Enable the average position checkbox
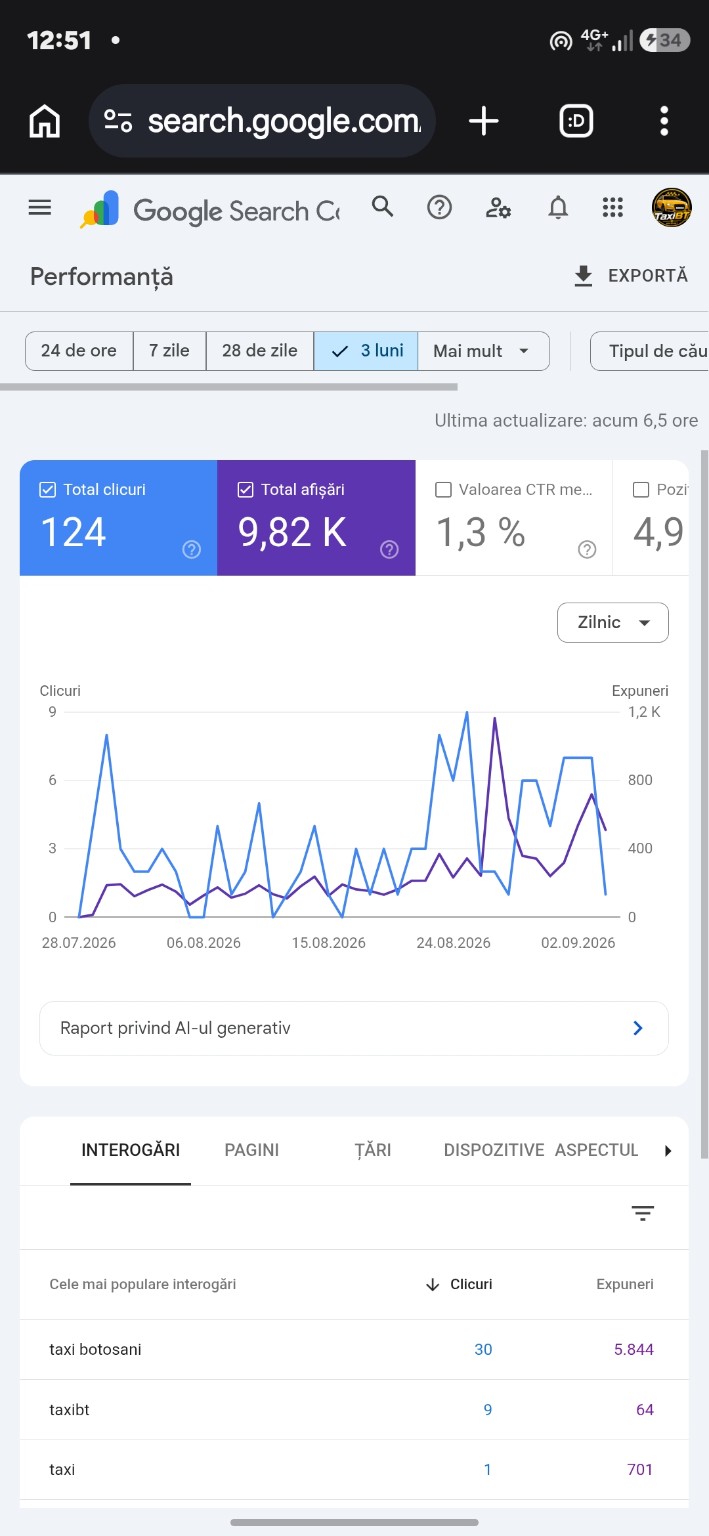The width and height of the screenshot is (709, 1536). coord(641,490)
